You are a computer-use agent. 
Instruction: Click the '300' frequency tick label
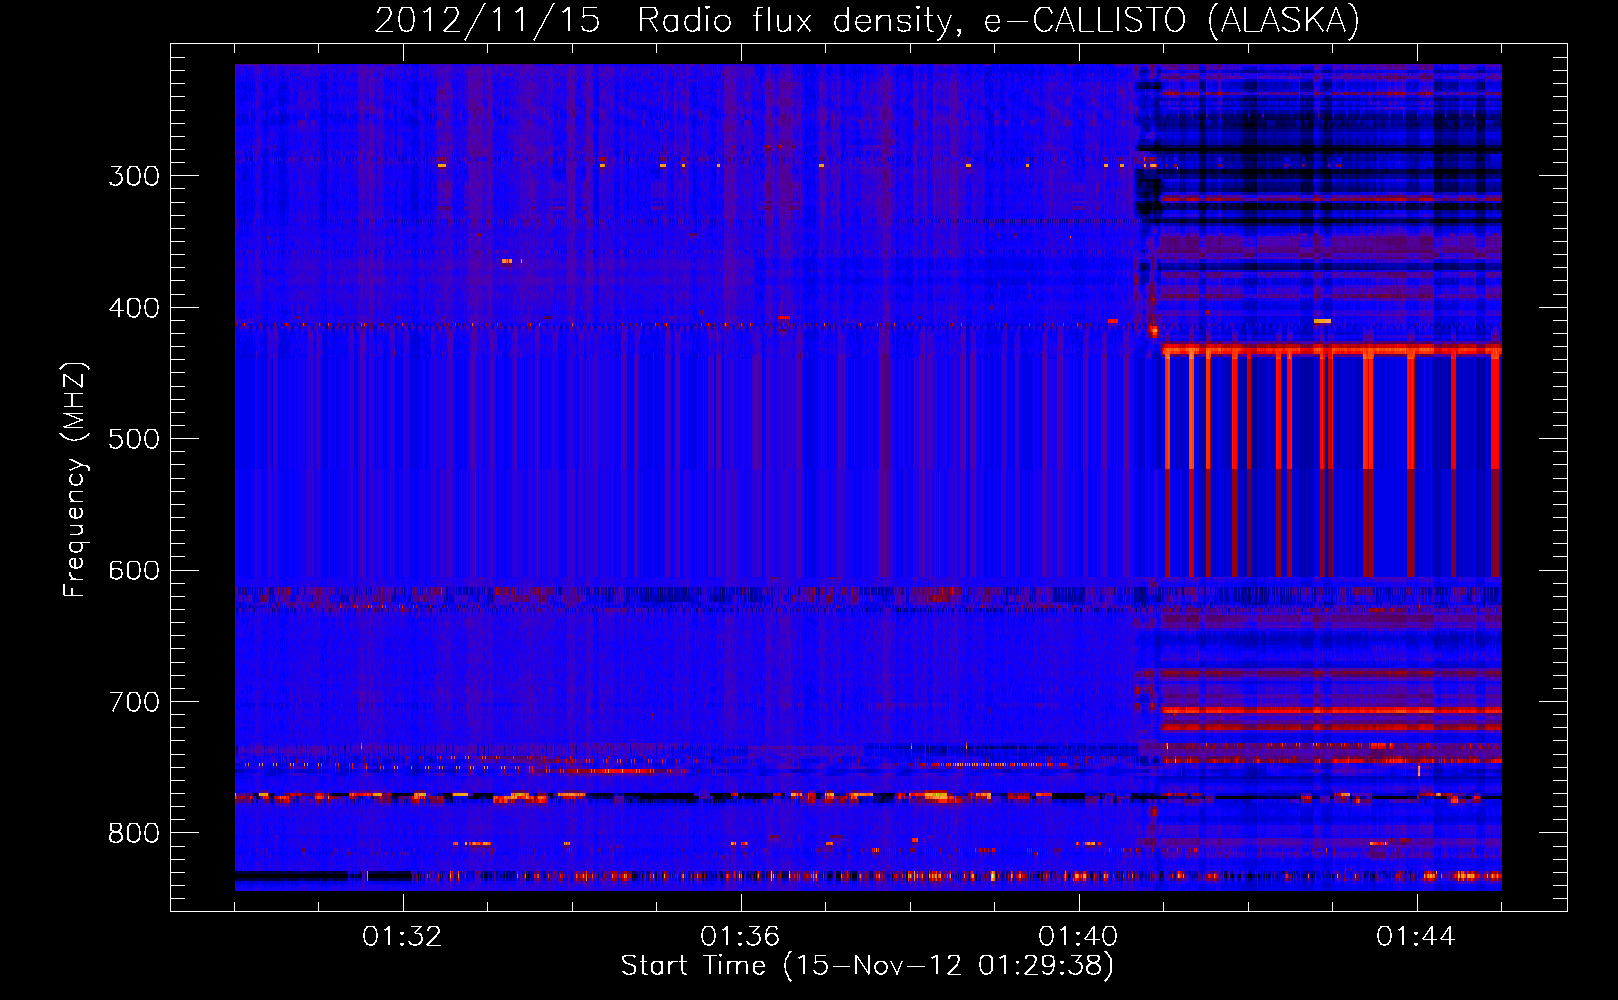click(134, 176)
